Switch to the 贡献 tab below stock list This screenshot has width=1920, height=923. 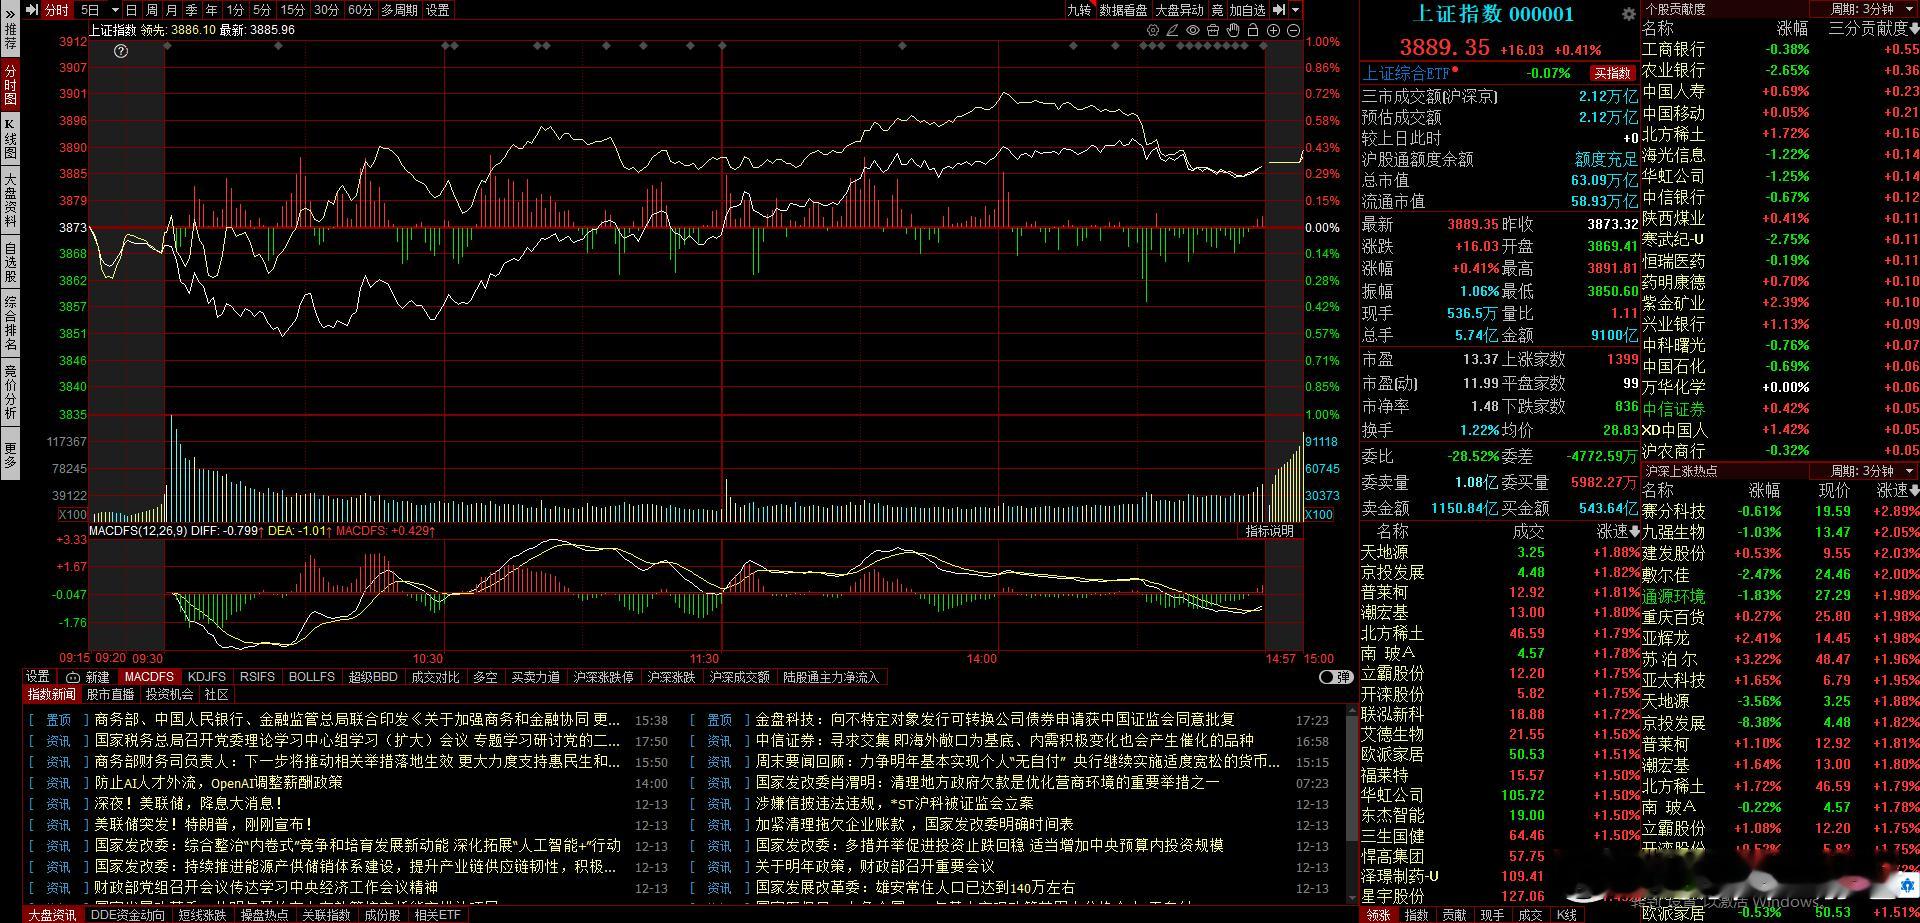1454,915
